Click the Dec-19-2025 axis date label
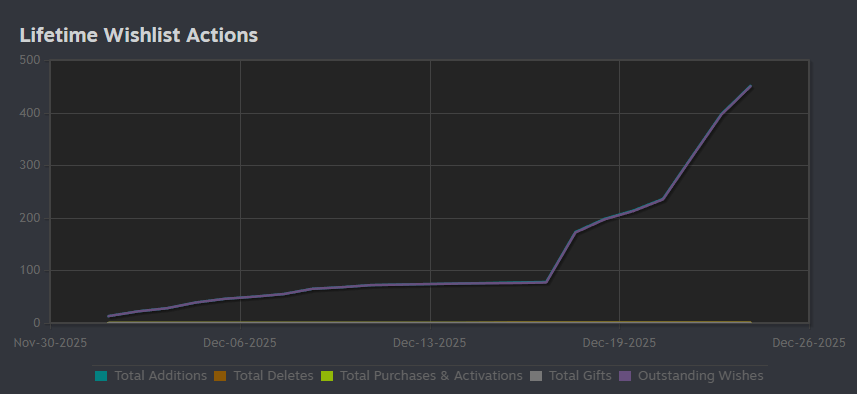The height and width of the screenshot is (394, 857). click(619, 343)
